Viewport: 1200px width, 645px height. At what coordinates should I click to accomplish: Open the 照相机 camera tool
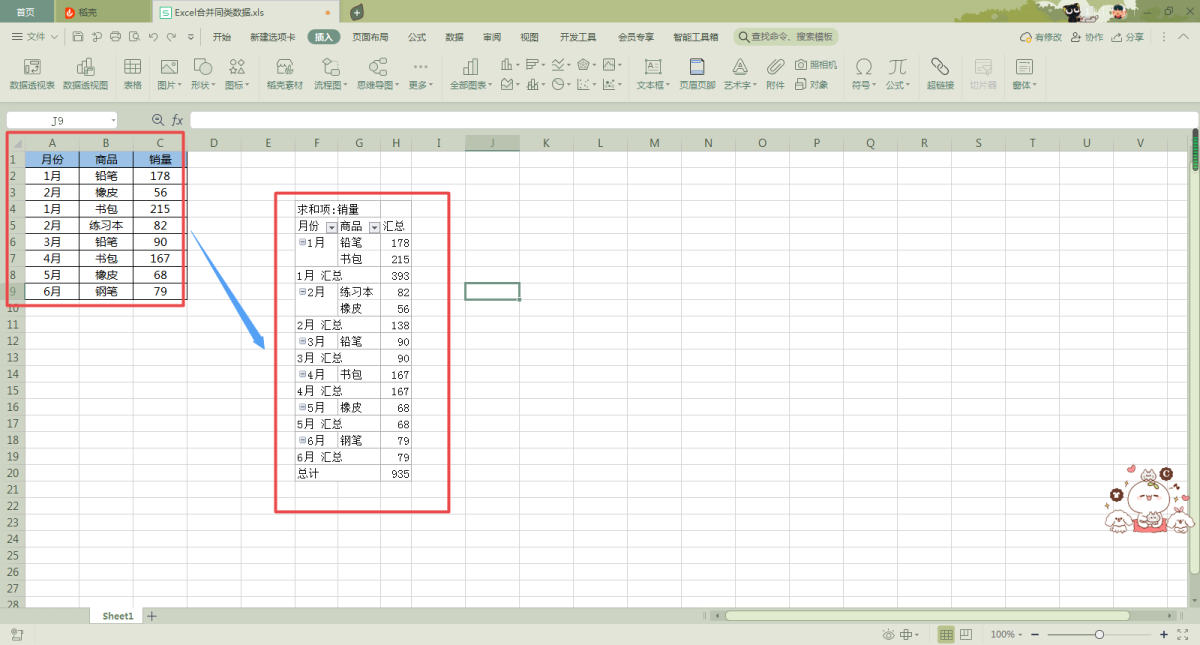point(815,65)
